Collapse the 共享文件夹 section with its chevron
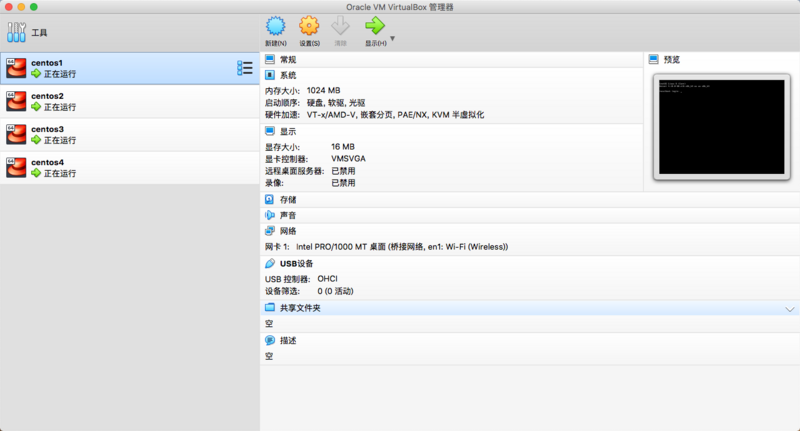Viewport: 800px width, 431px height. [x=790, y=309]
